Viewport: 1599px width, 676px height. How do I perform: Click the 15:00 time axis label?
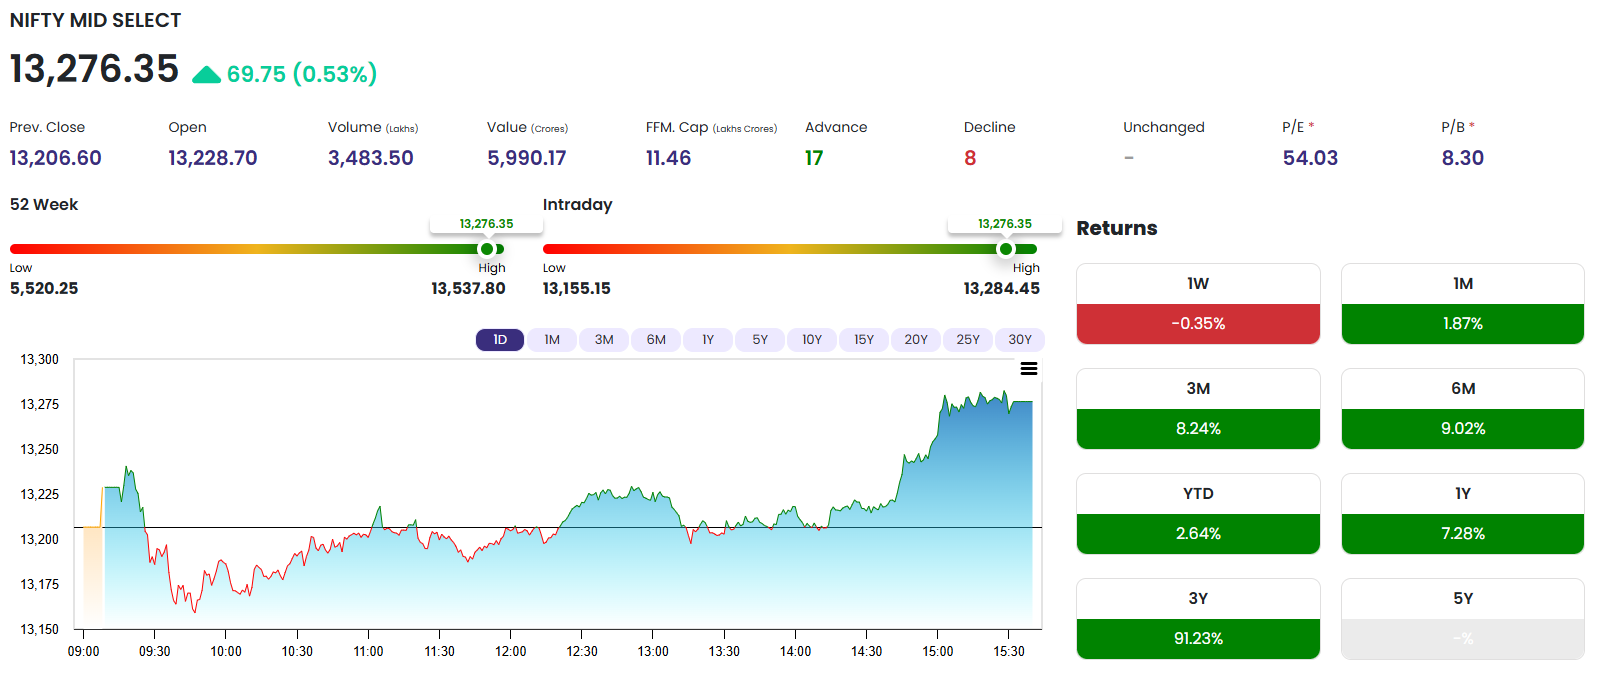pos(938,651)
